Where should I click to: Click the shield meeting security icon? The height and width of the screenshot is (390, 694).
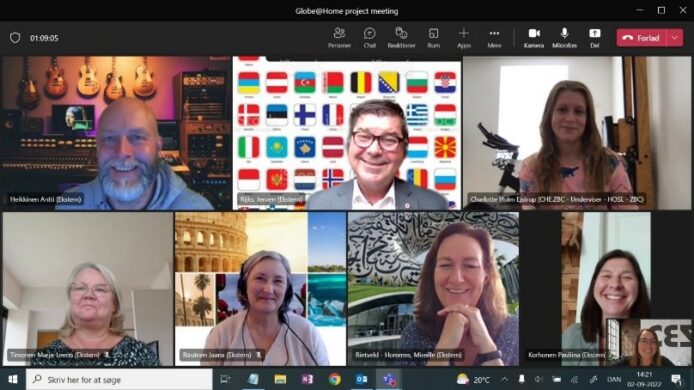coord(15,38)
